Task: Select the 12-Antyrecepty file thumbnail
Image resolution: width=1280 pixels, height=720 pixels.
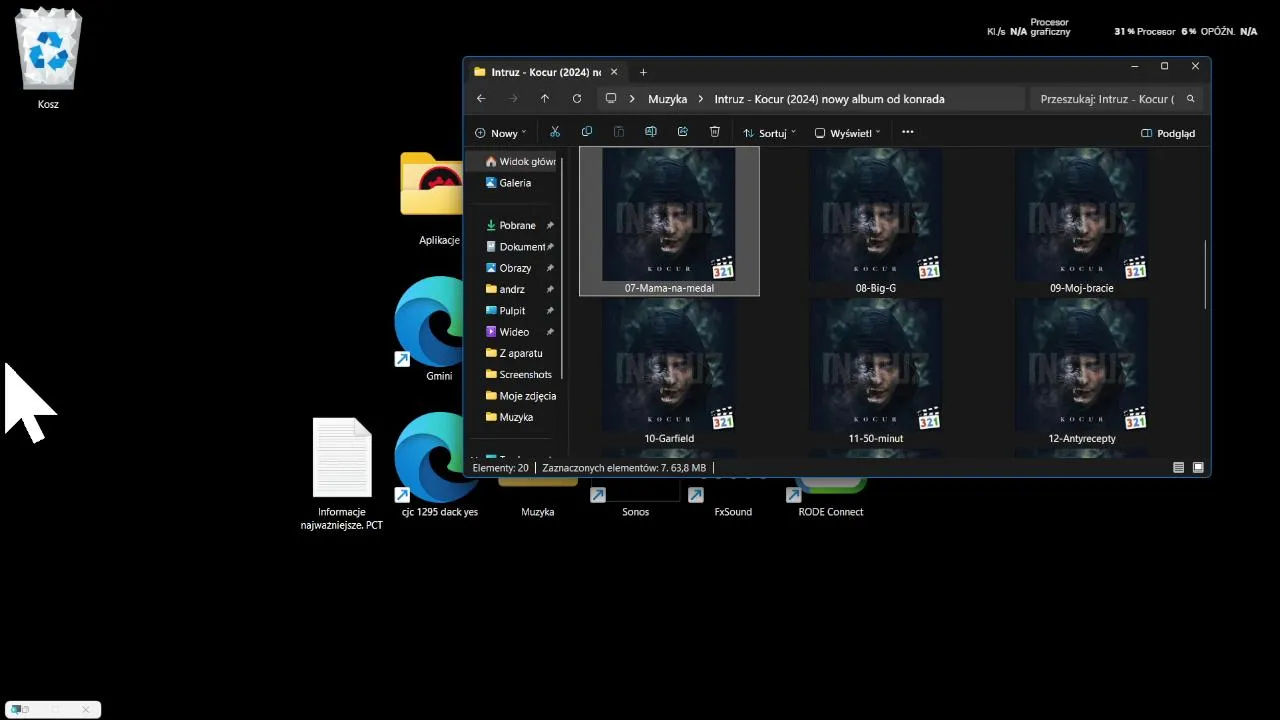Action: tap(1081, 371)
